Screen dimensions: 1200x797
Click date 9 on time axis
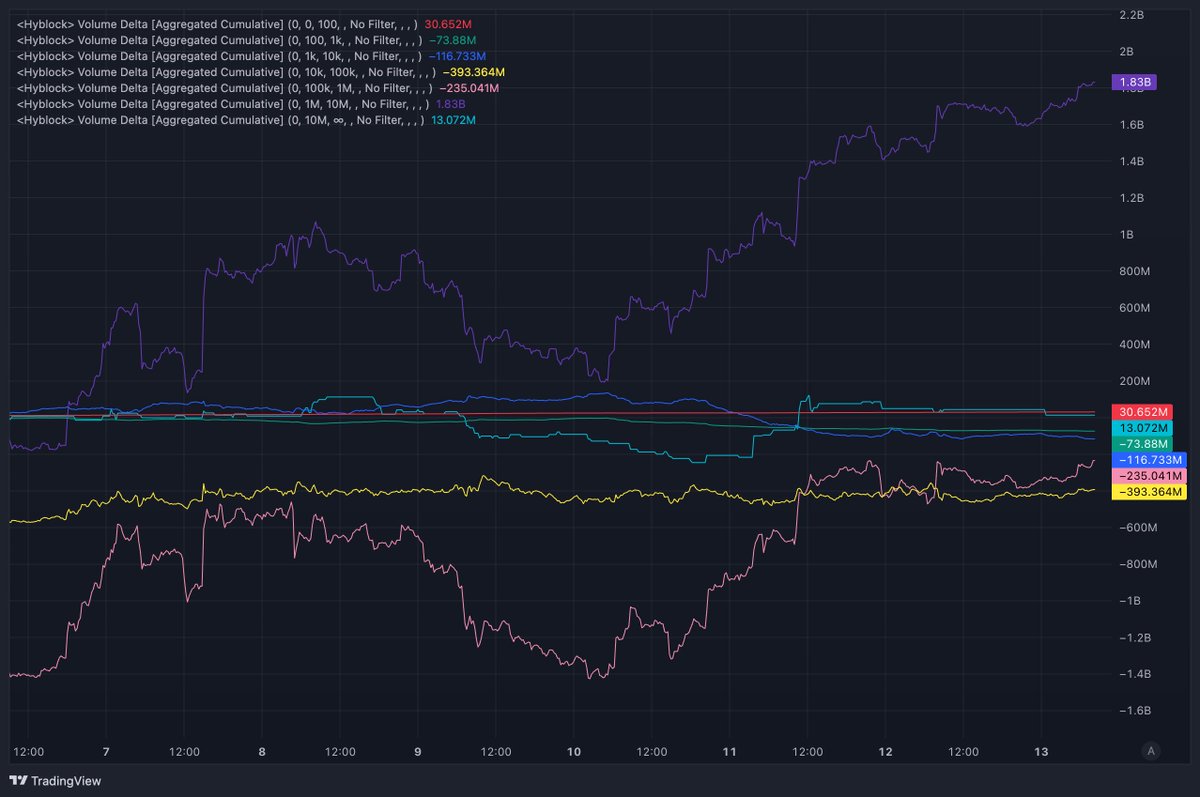pos(417,751)
